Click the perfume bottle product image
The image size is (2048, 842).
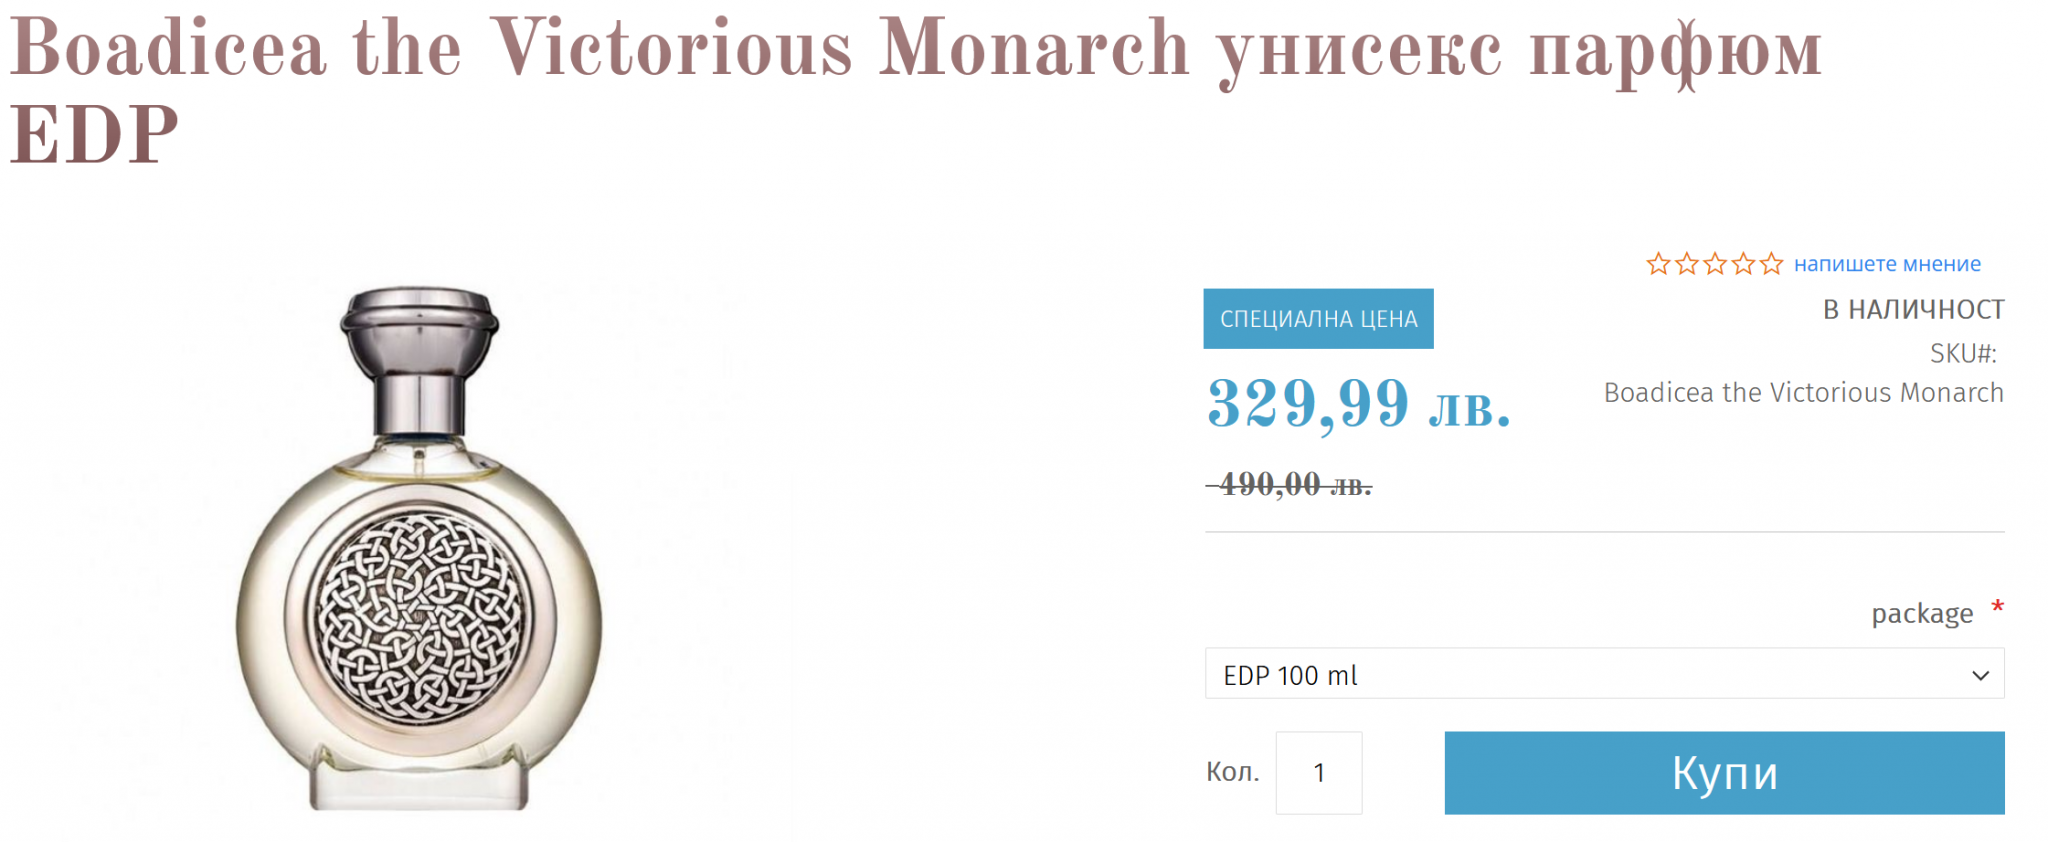(x=419, y=548)
